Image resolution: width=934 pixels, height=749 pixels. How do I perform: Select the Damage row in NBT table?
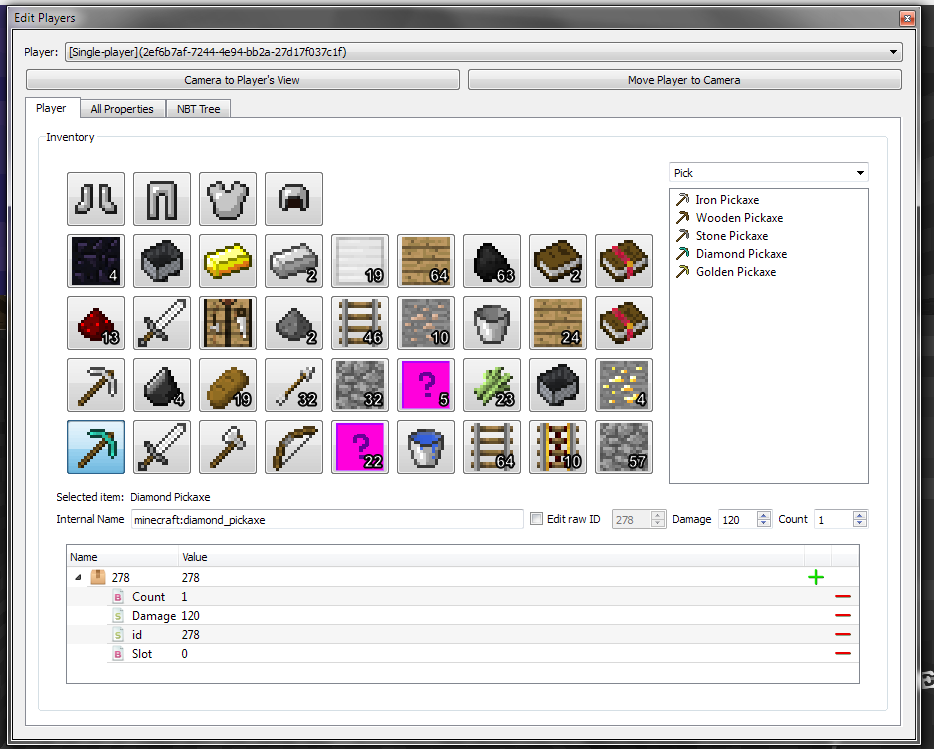[463, 616]
